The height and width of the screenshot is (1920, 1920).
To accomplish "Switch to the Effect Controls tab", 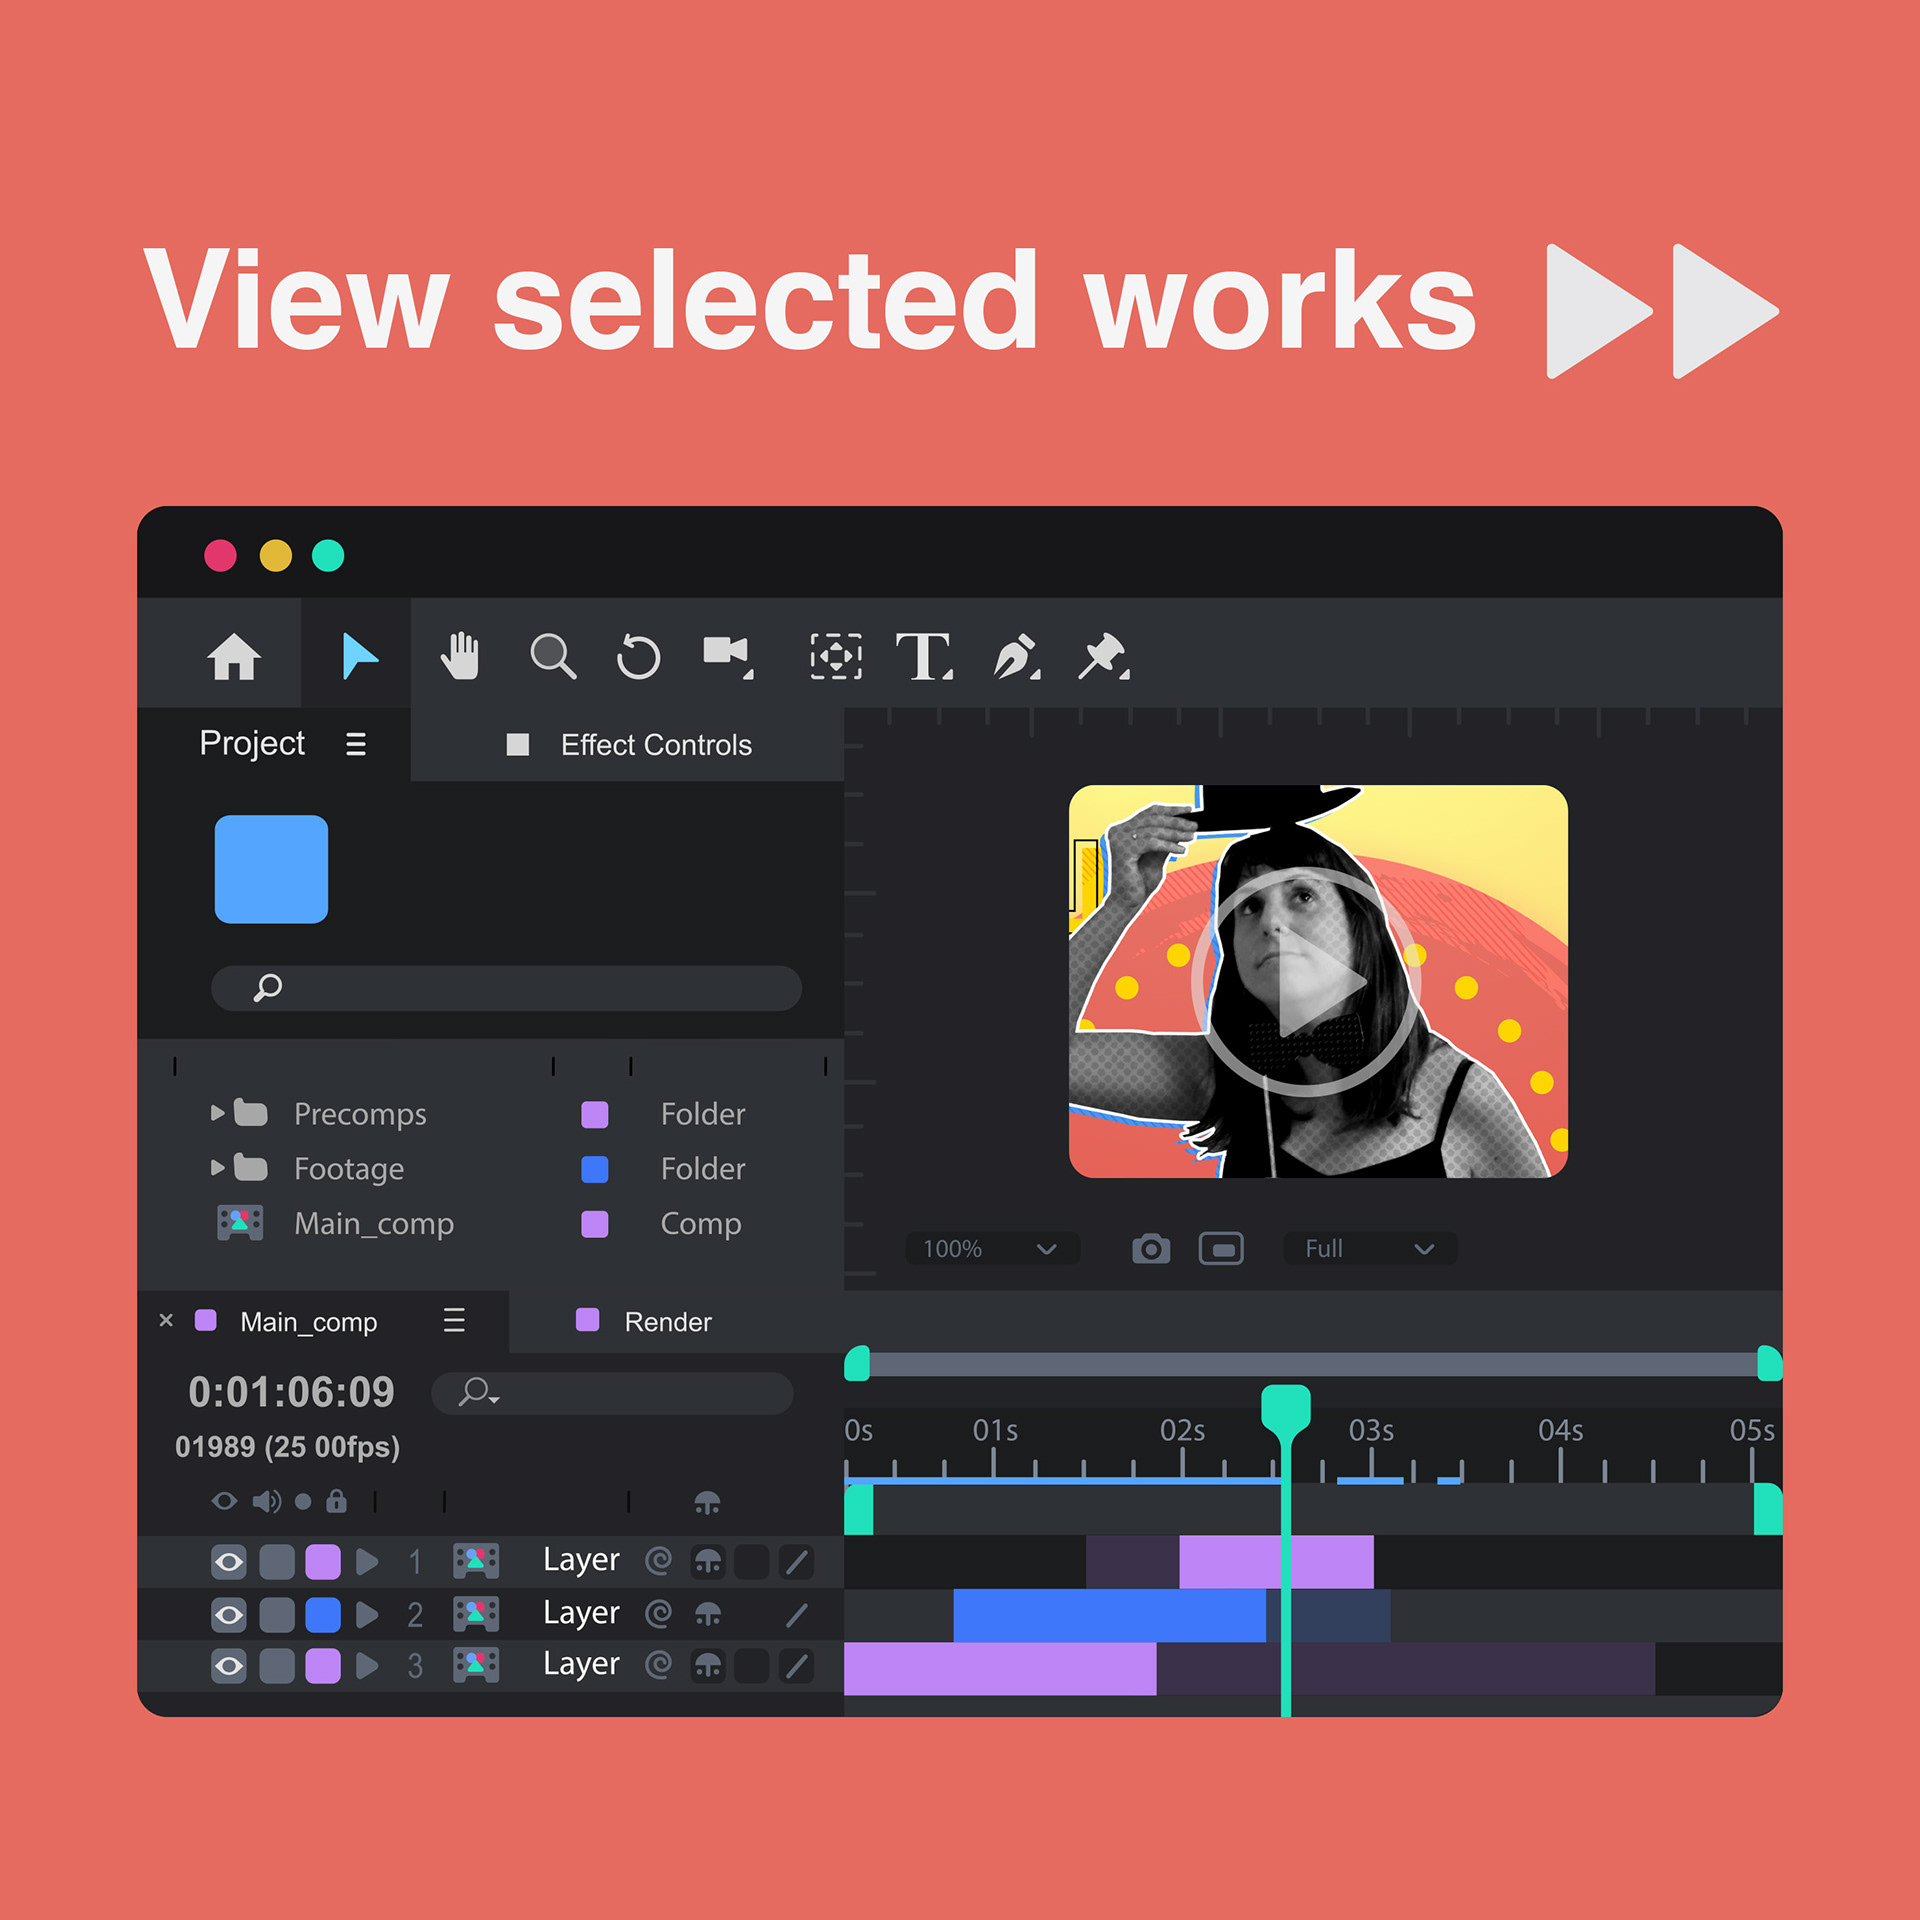I will (655, 745).
